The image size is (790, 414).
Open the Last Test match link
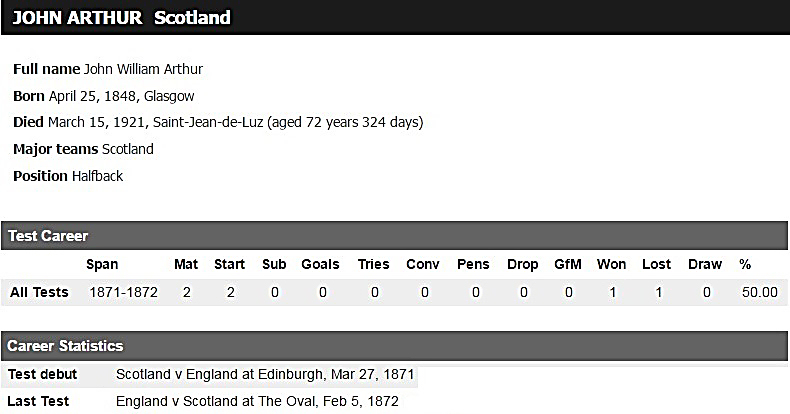pyautogui.click(x=257, y=401)
